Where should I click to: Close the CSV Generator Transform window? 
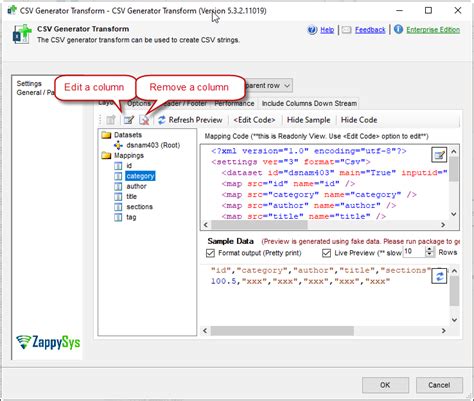(x=458, y=11)
